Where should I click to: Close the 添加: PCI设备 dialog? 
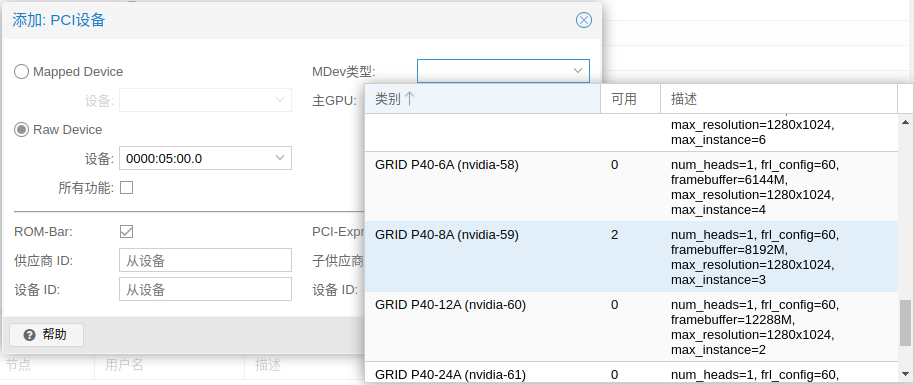tap(583, 20)
